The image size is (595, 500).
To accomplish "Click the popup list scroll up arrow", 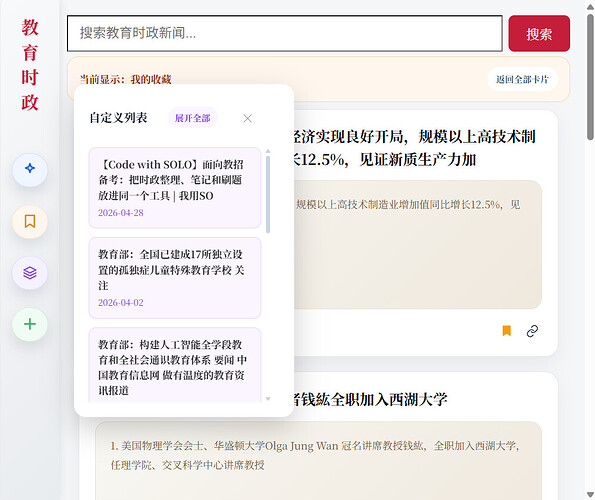I will pyautogui.click(x=268, y=151).
